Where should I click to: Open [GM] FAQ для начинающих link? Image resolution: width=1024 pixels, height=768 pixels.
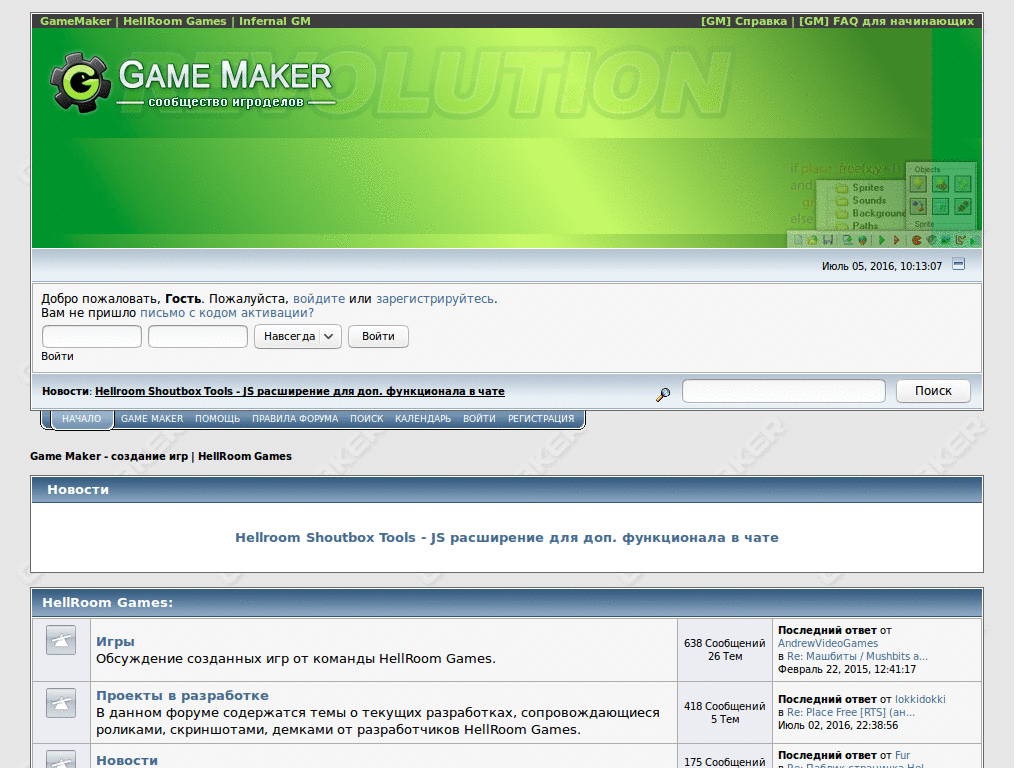886,21
